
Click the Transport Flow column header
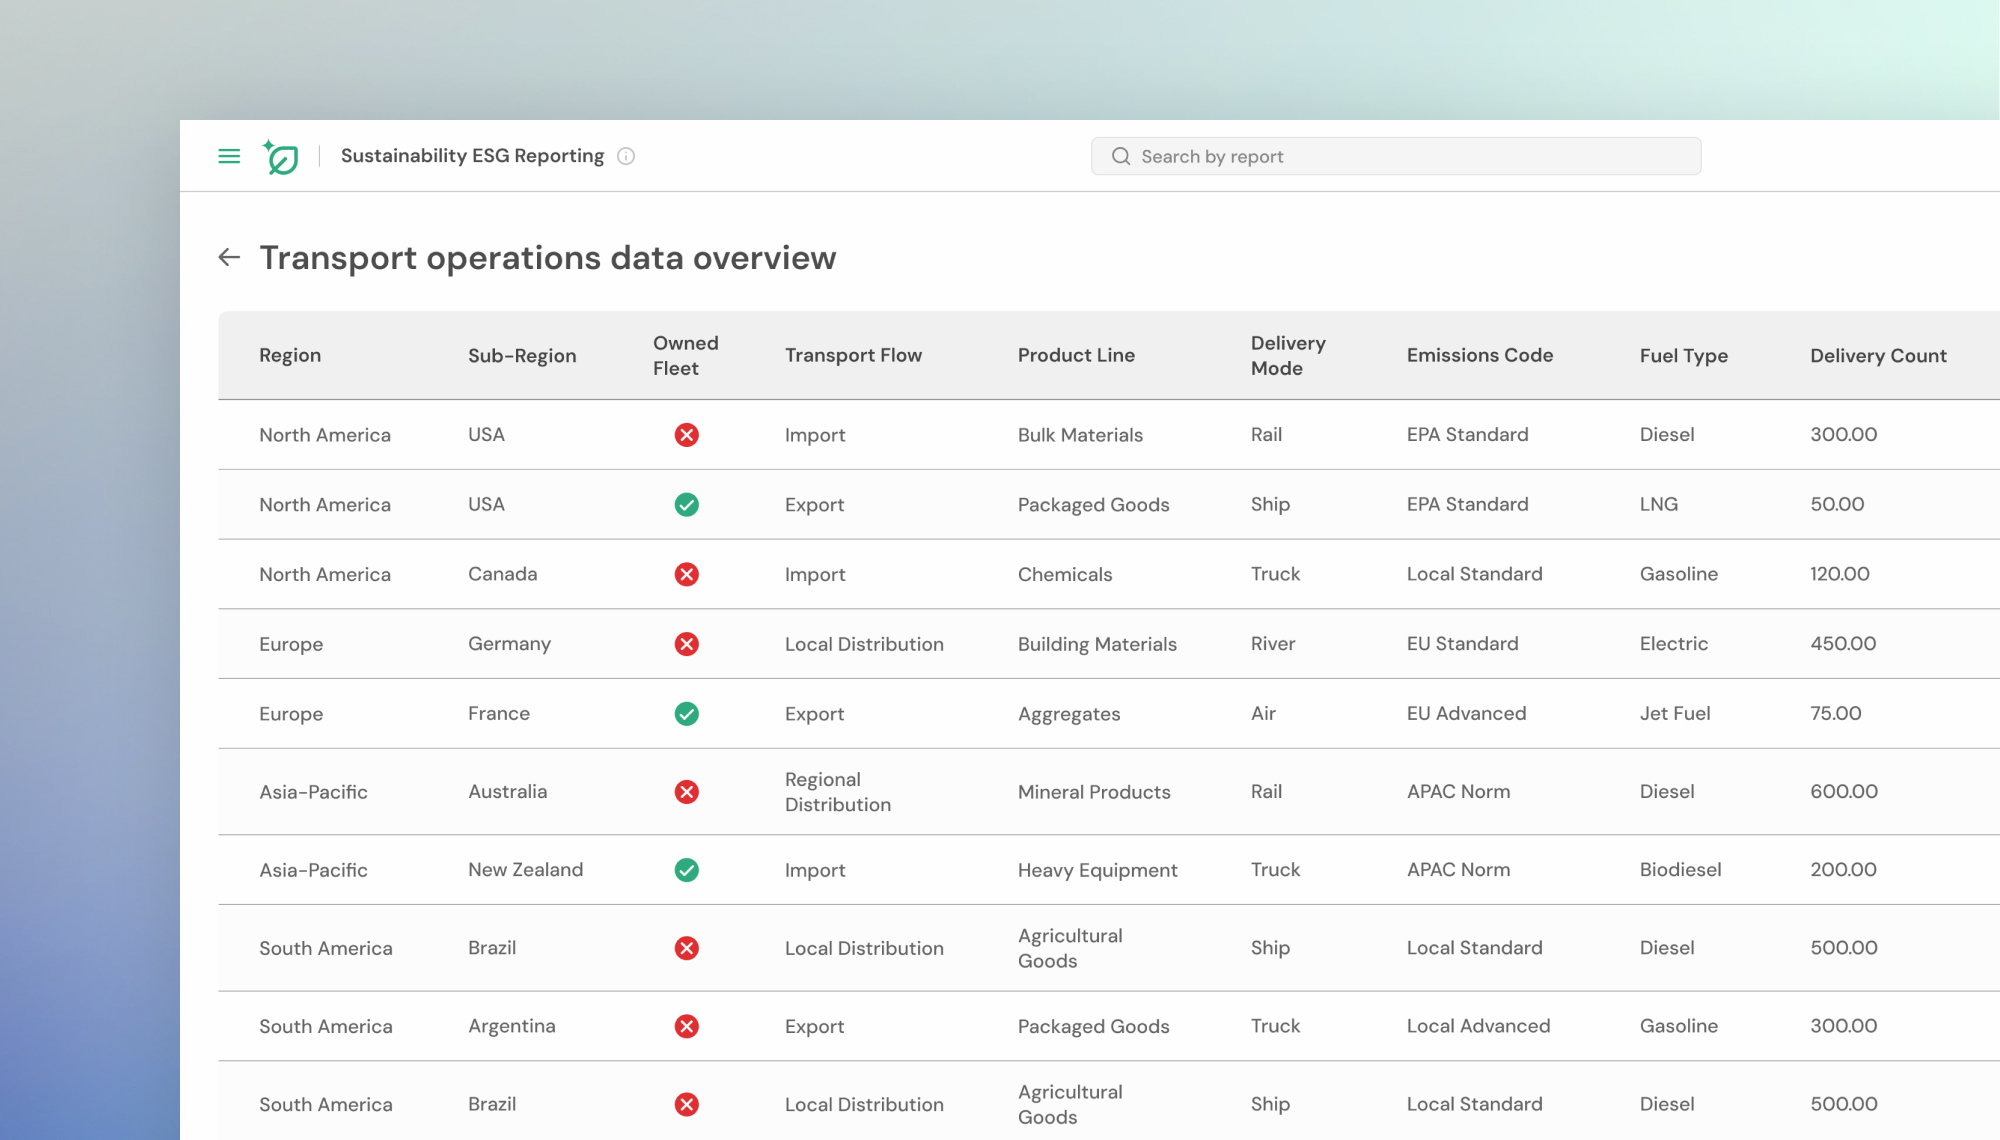[x=853, y=355]
